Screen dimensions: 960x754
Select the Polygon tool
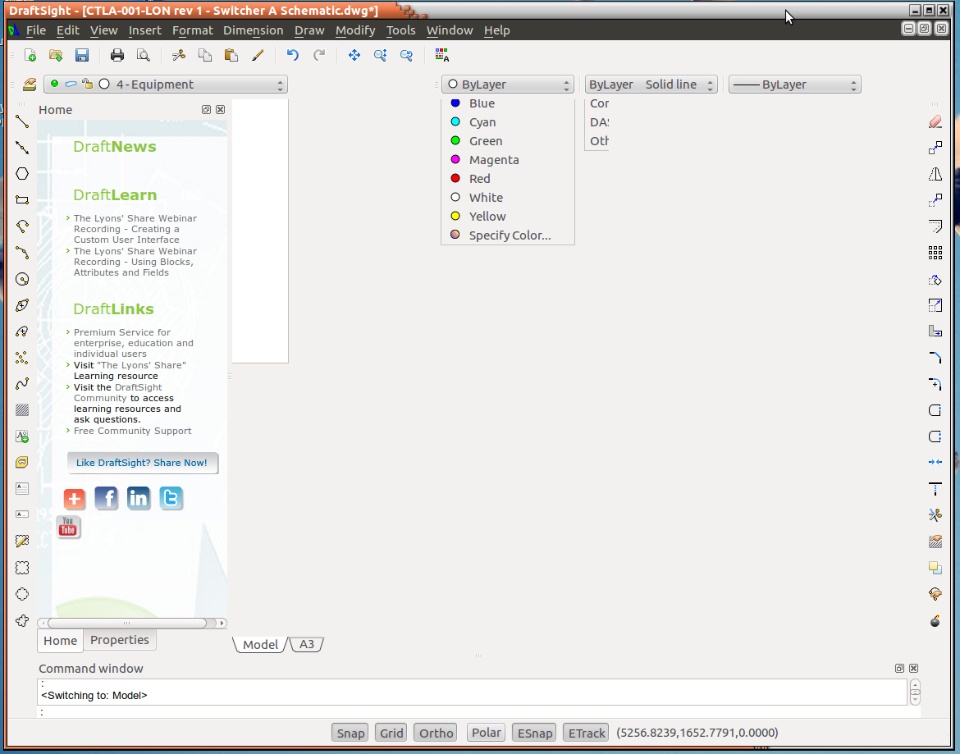pos(22,174)
